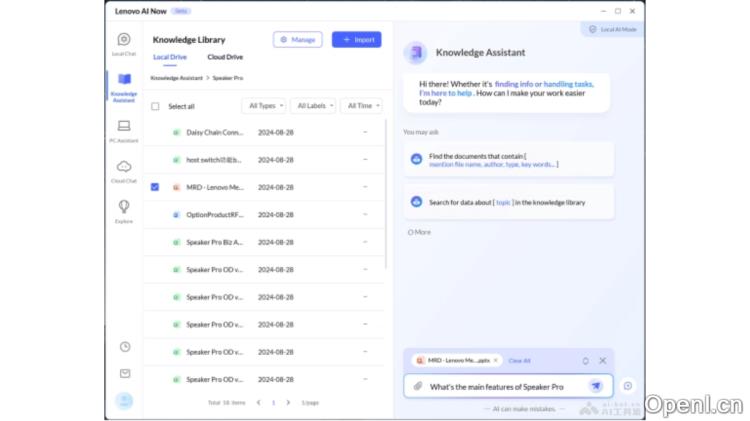
Task: Open the All Labels filter dropdown
Action: click(x=313, y=106)
